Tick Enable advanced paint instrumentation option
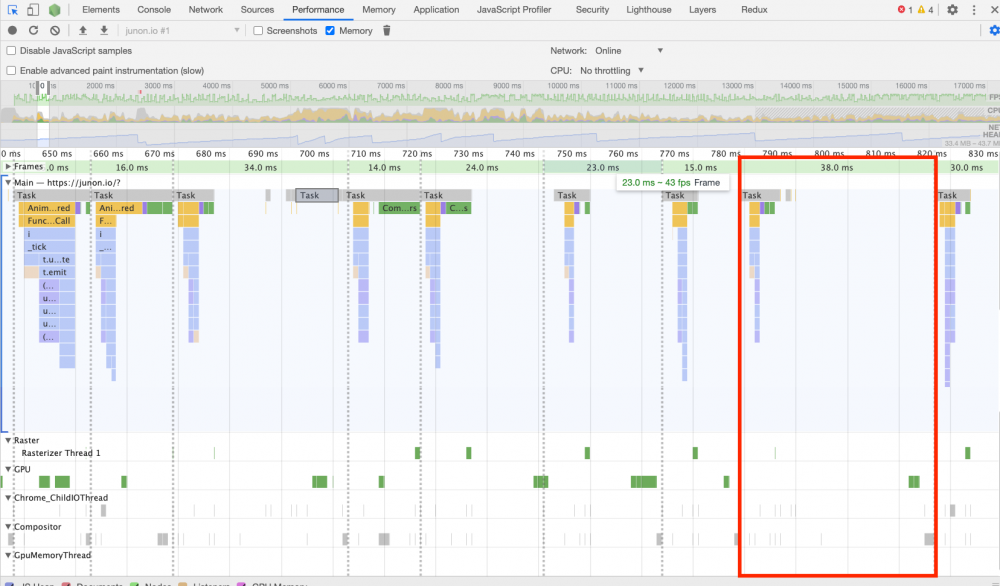 pos(11,71)
